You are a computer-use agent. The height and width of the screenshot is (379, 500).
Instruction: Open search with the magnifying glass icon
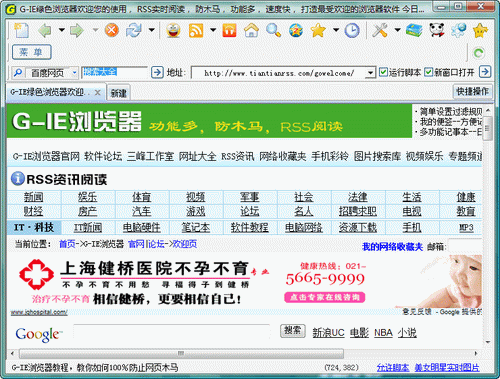[x=273, y=30]
